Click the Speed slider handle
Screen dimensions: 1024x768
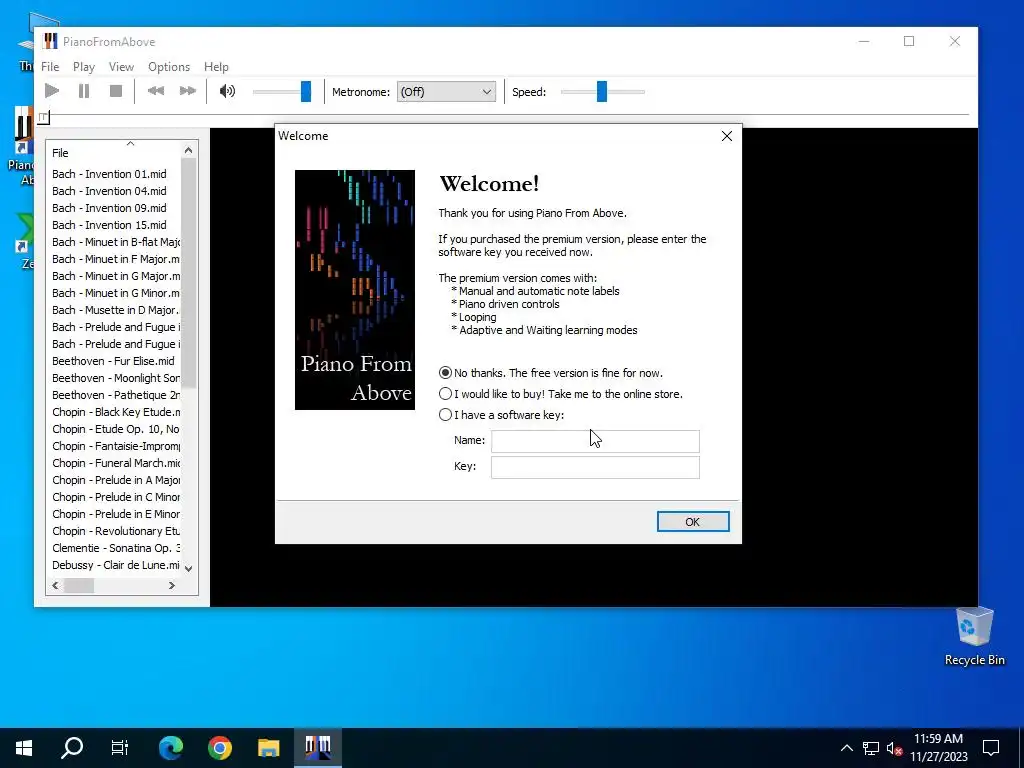point(602,91)
